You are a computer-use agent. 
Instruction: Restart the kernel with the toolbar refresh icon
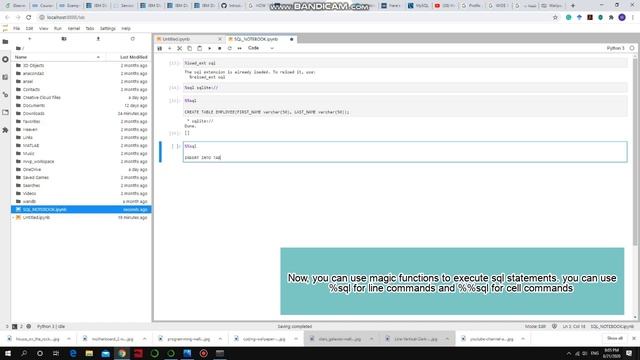(229, 48)
